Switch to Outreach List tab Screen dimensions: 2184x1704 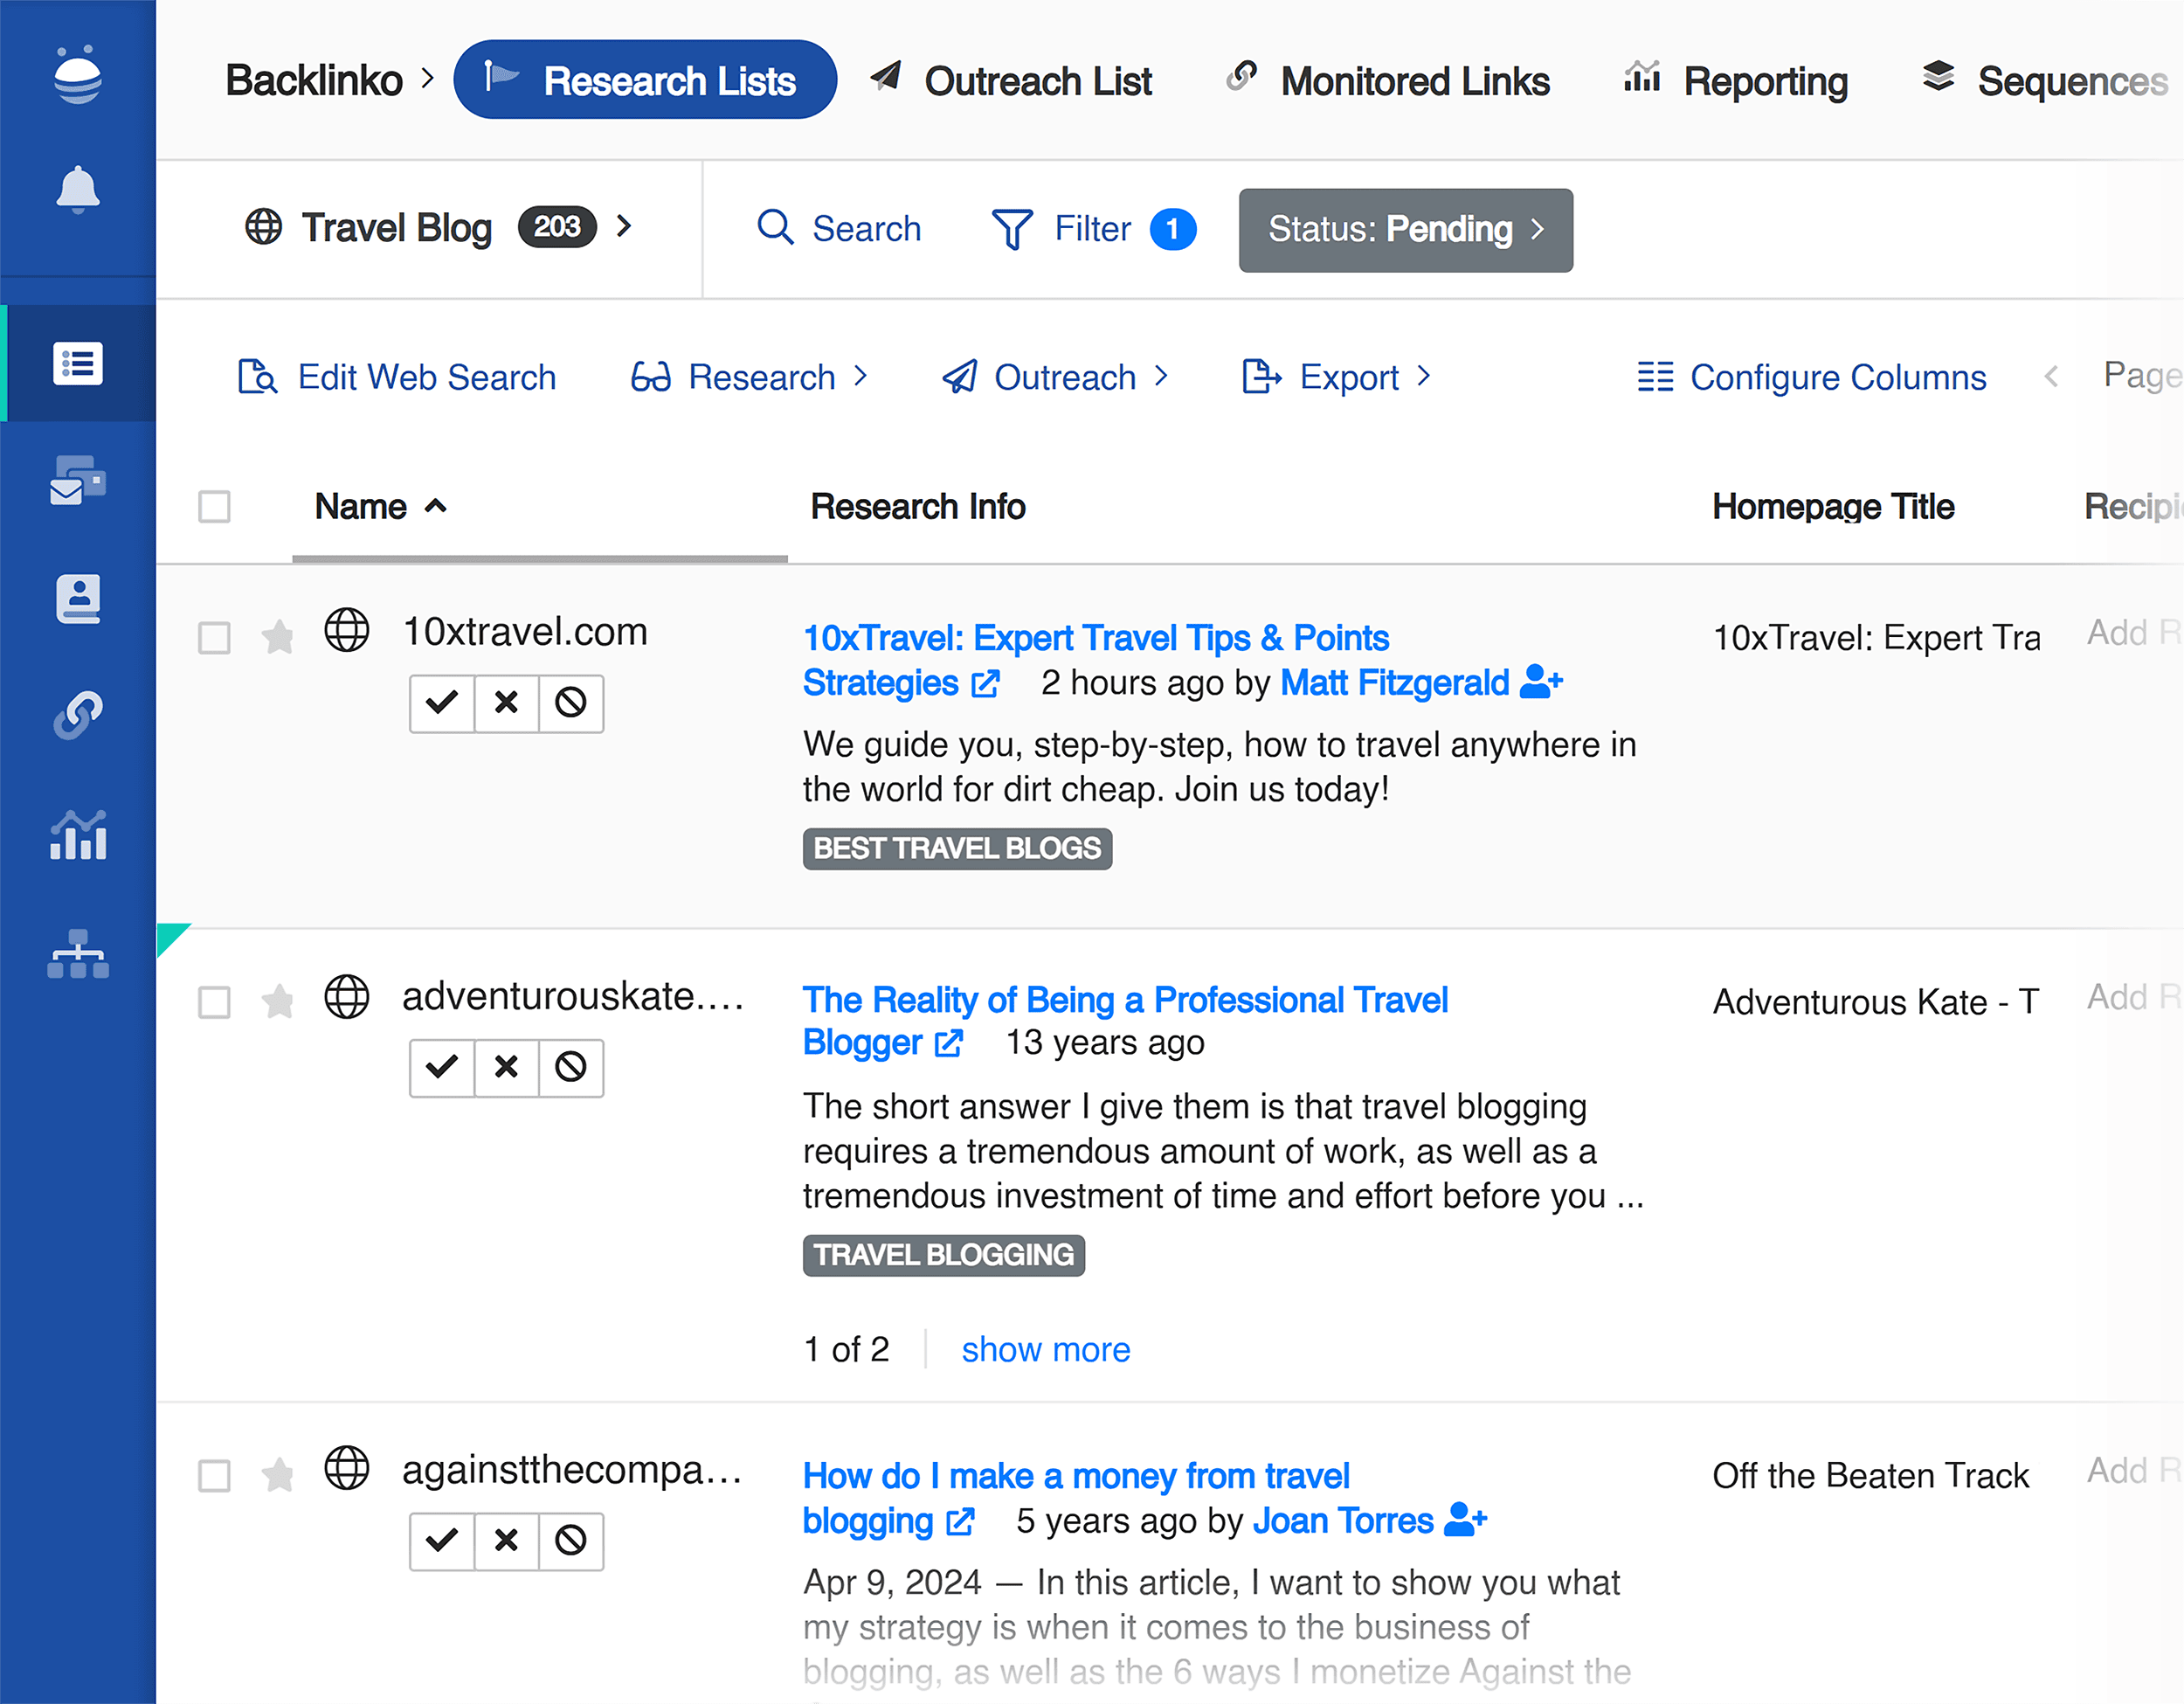tap(1011, 80)
